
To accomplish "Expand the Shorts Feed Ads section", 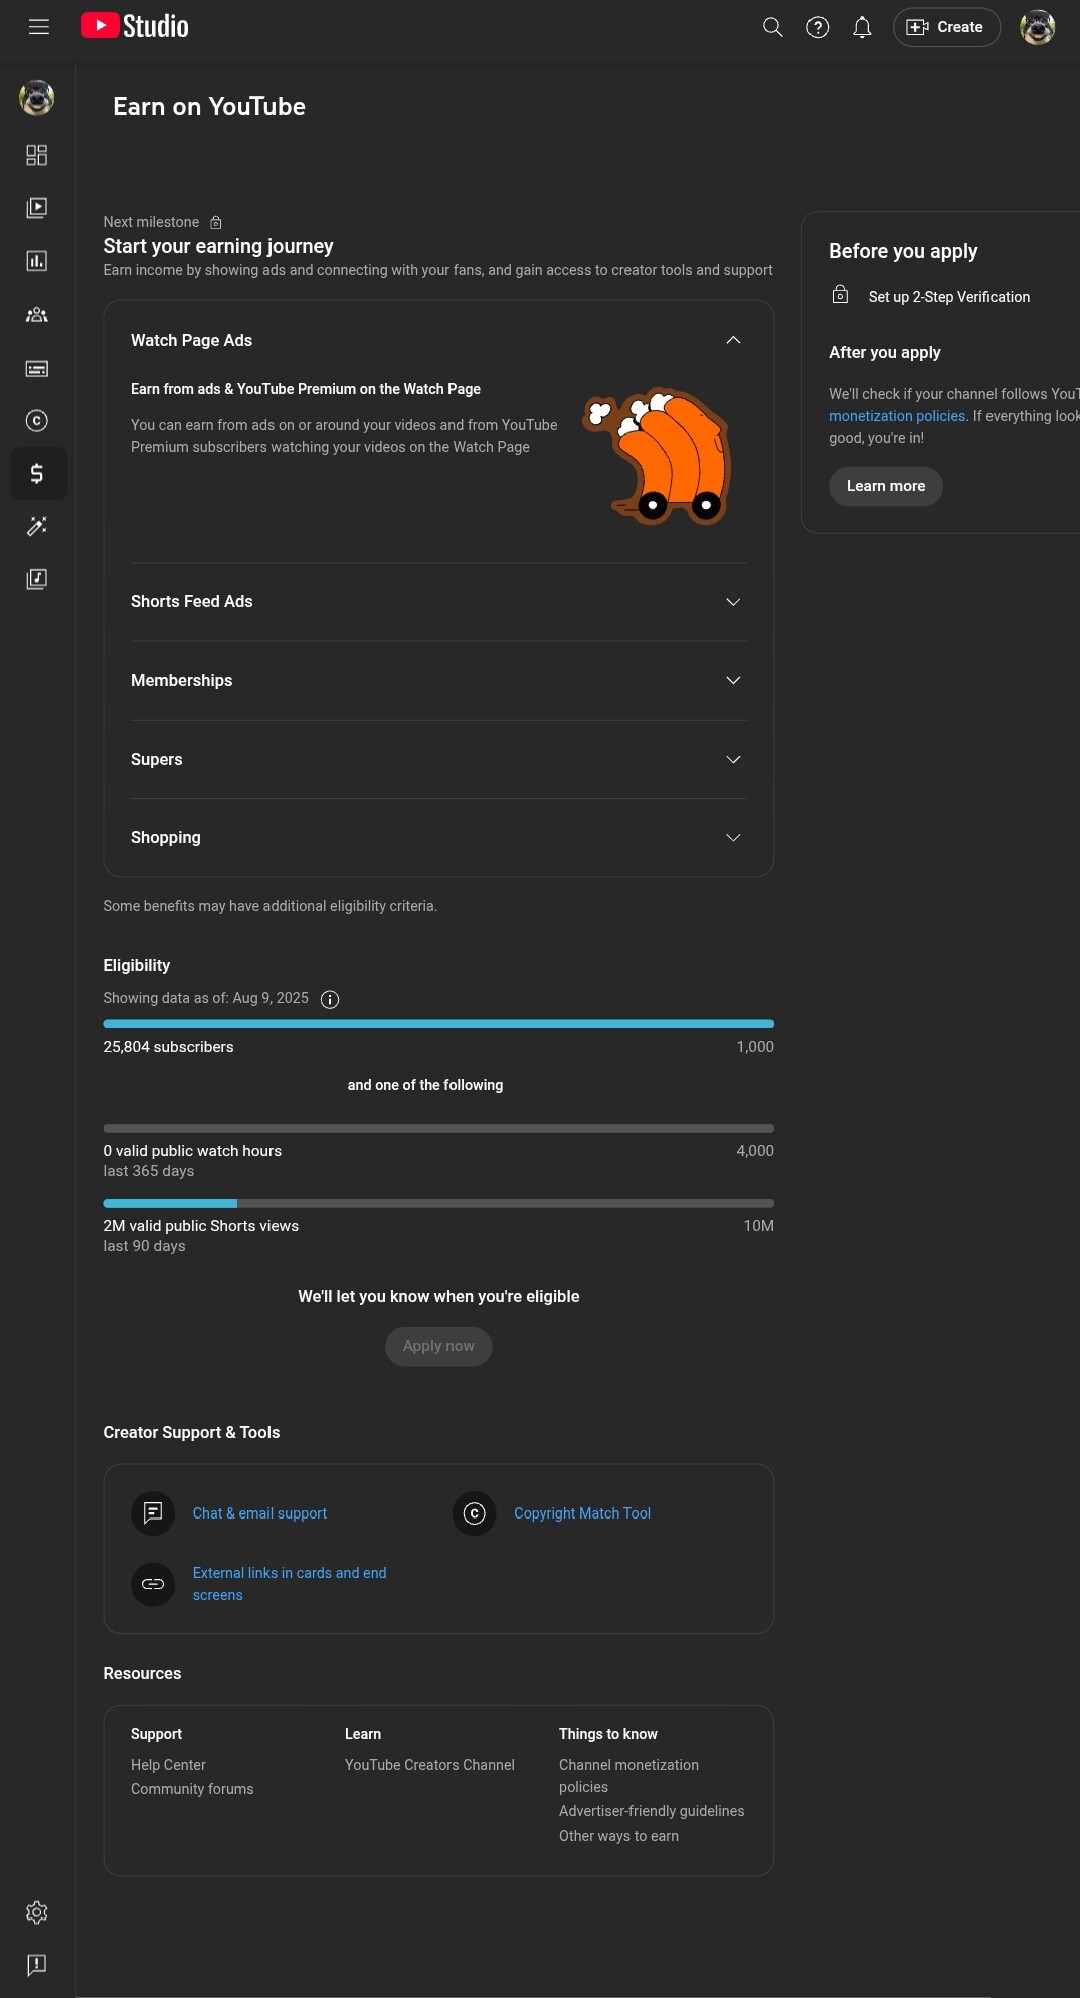I will point(733,602).
